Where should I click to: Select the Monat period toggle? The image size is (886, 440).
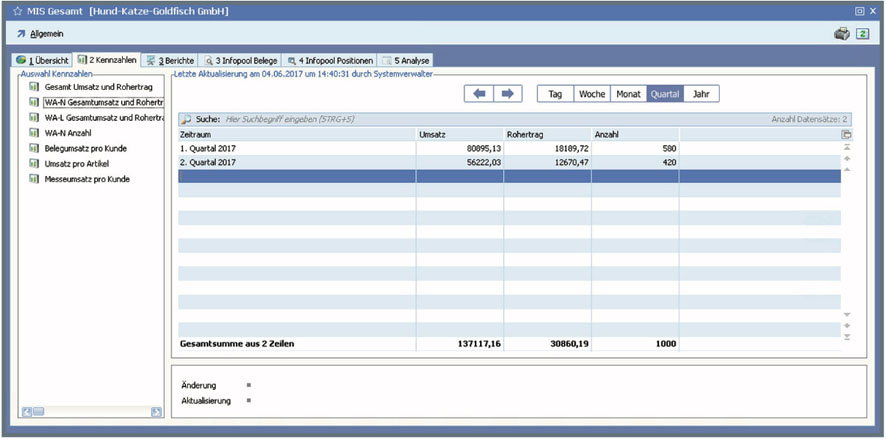[x=628, y=94]
